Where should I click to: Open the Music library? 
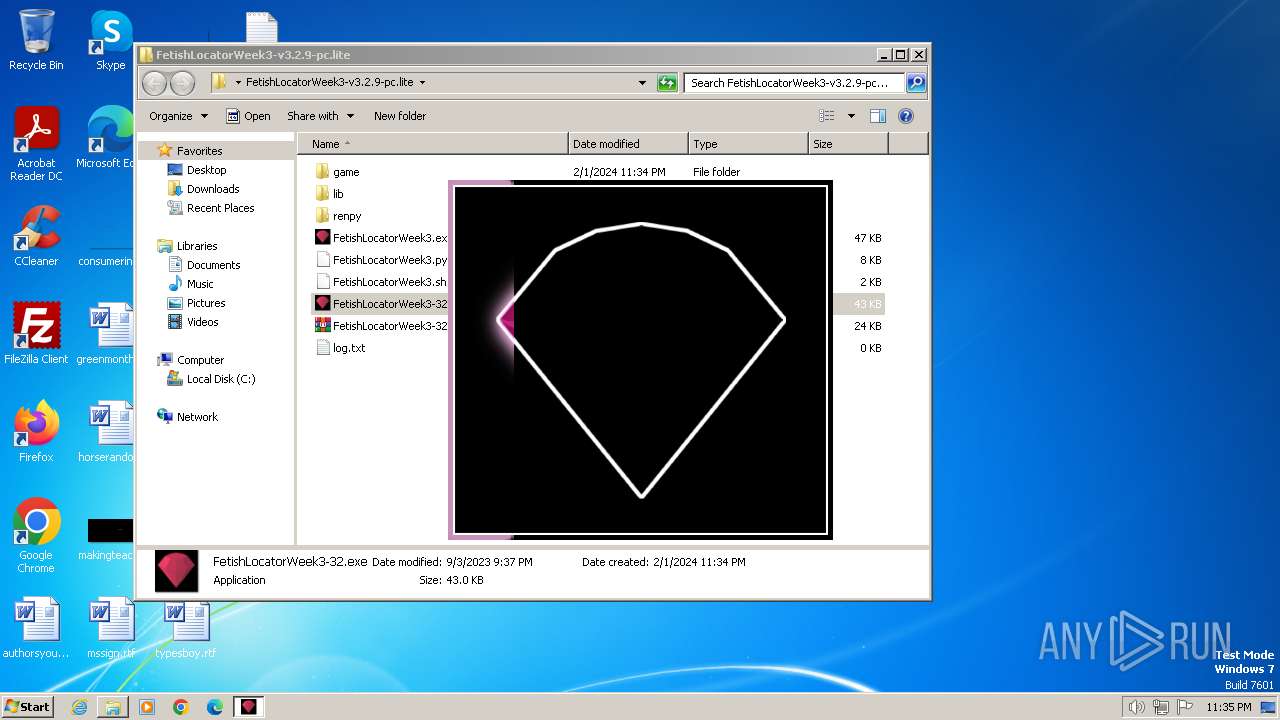tap(200, 284)
